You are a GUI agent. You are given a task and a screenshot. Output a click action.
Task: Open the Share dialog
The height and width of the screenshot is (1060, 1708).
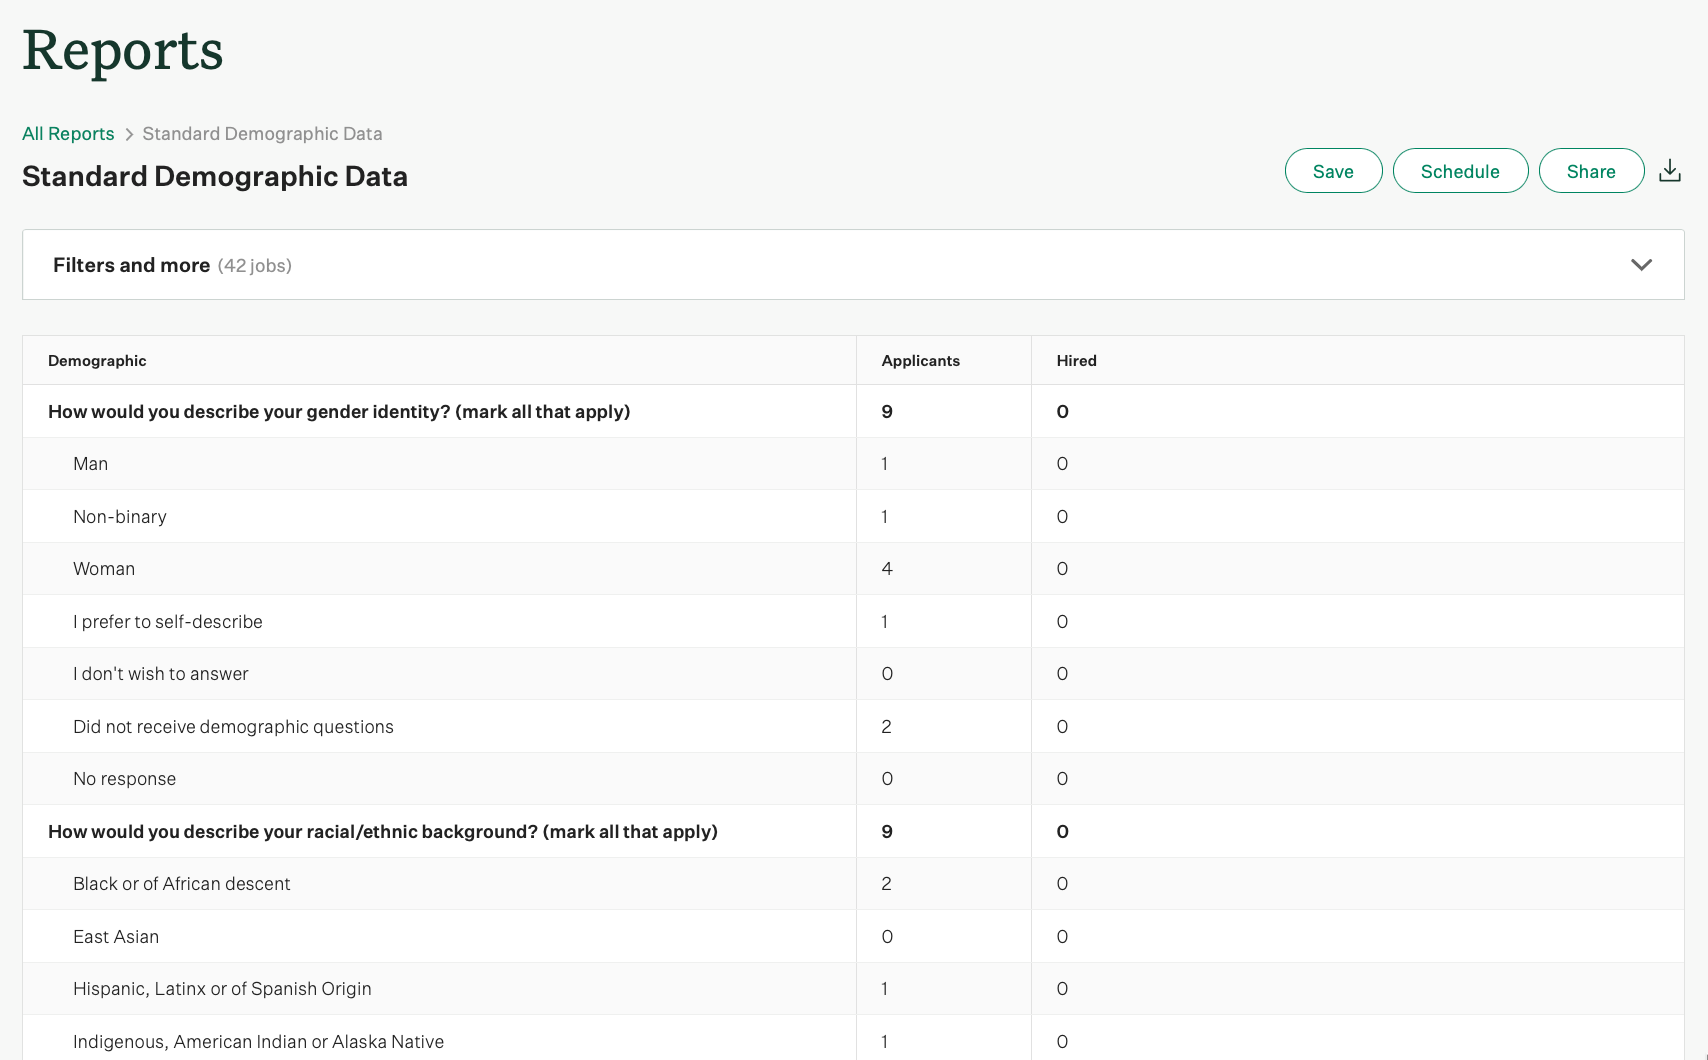pos(1591,170)
